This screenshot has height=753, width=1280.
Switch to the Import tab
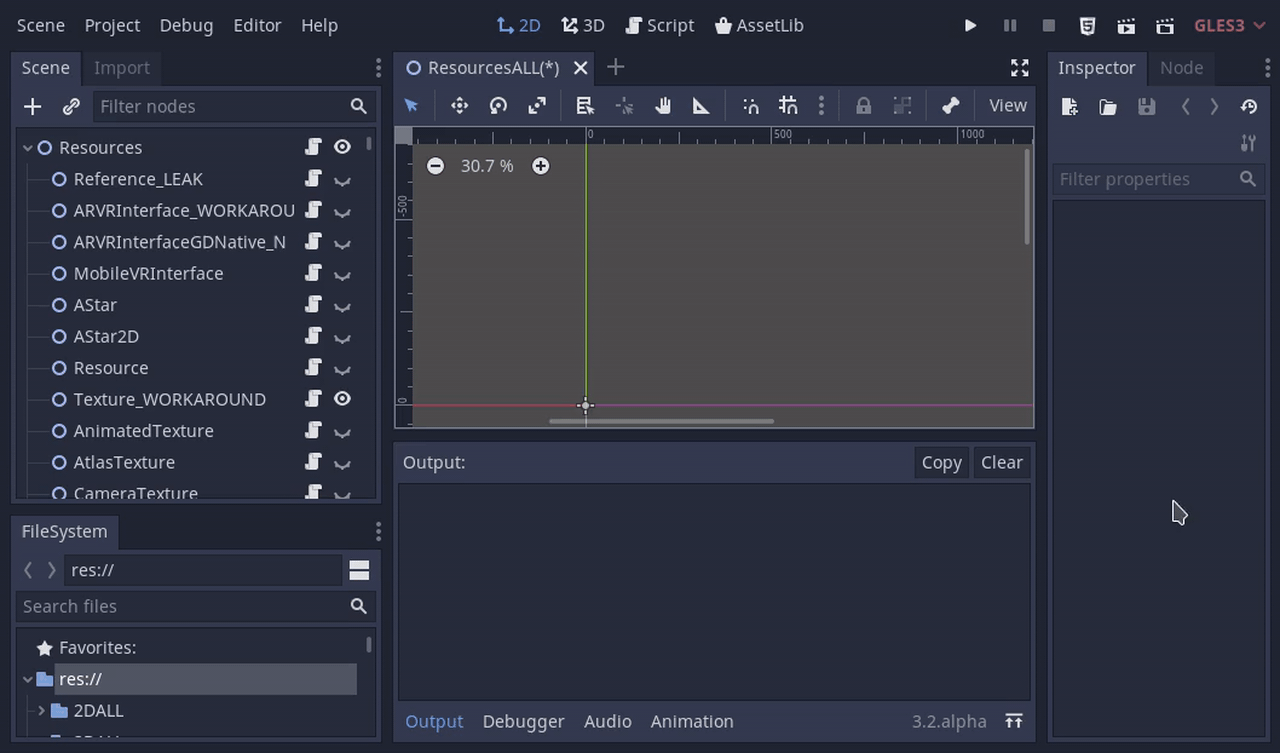pos(122,67)
